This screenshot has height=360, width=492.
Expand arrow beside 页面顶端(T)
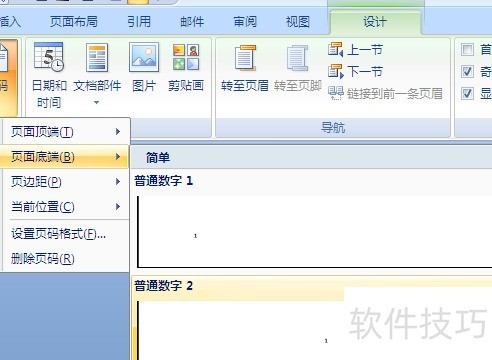coord(118,132)
